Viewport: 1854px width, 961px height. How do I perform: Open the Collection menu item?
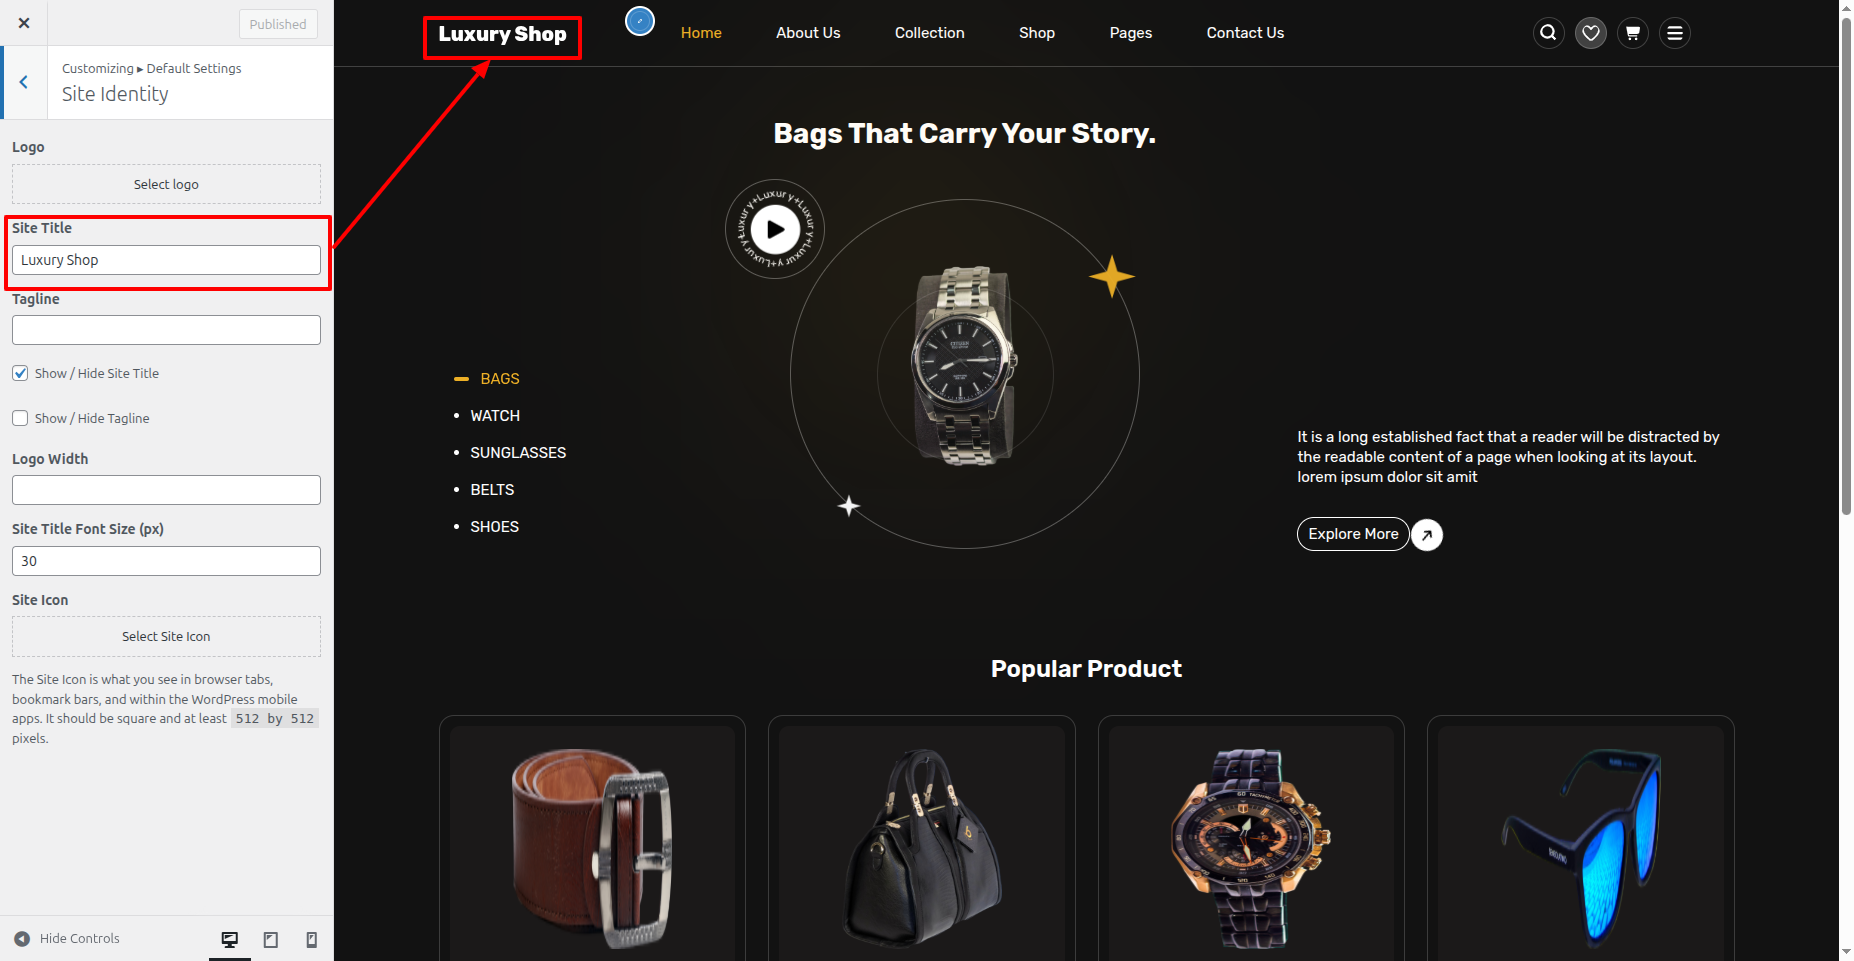point(929,33)
